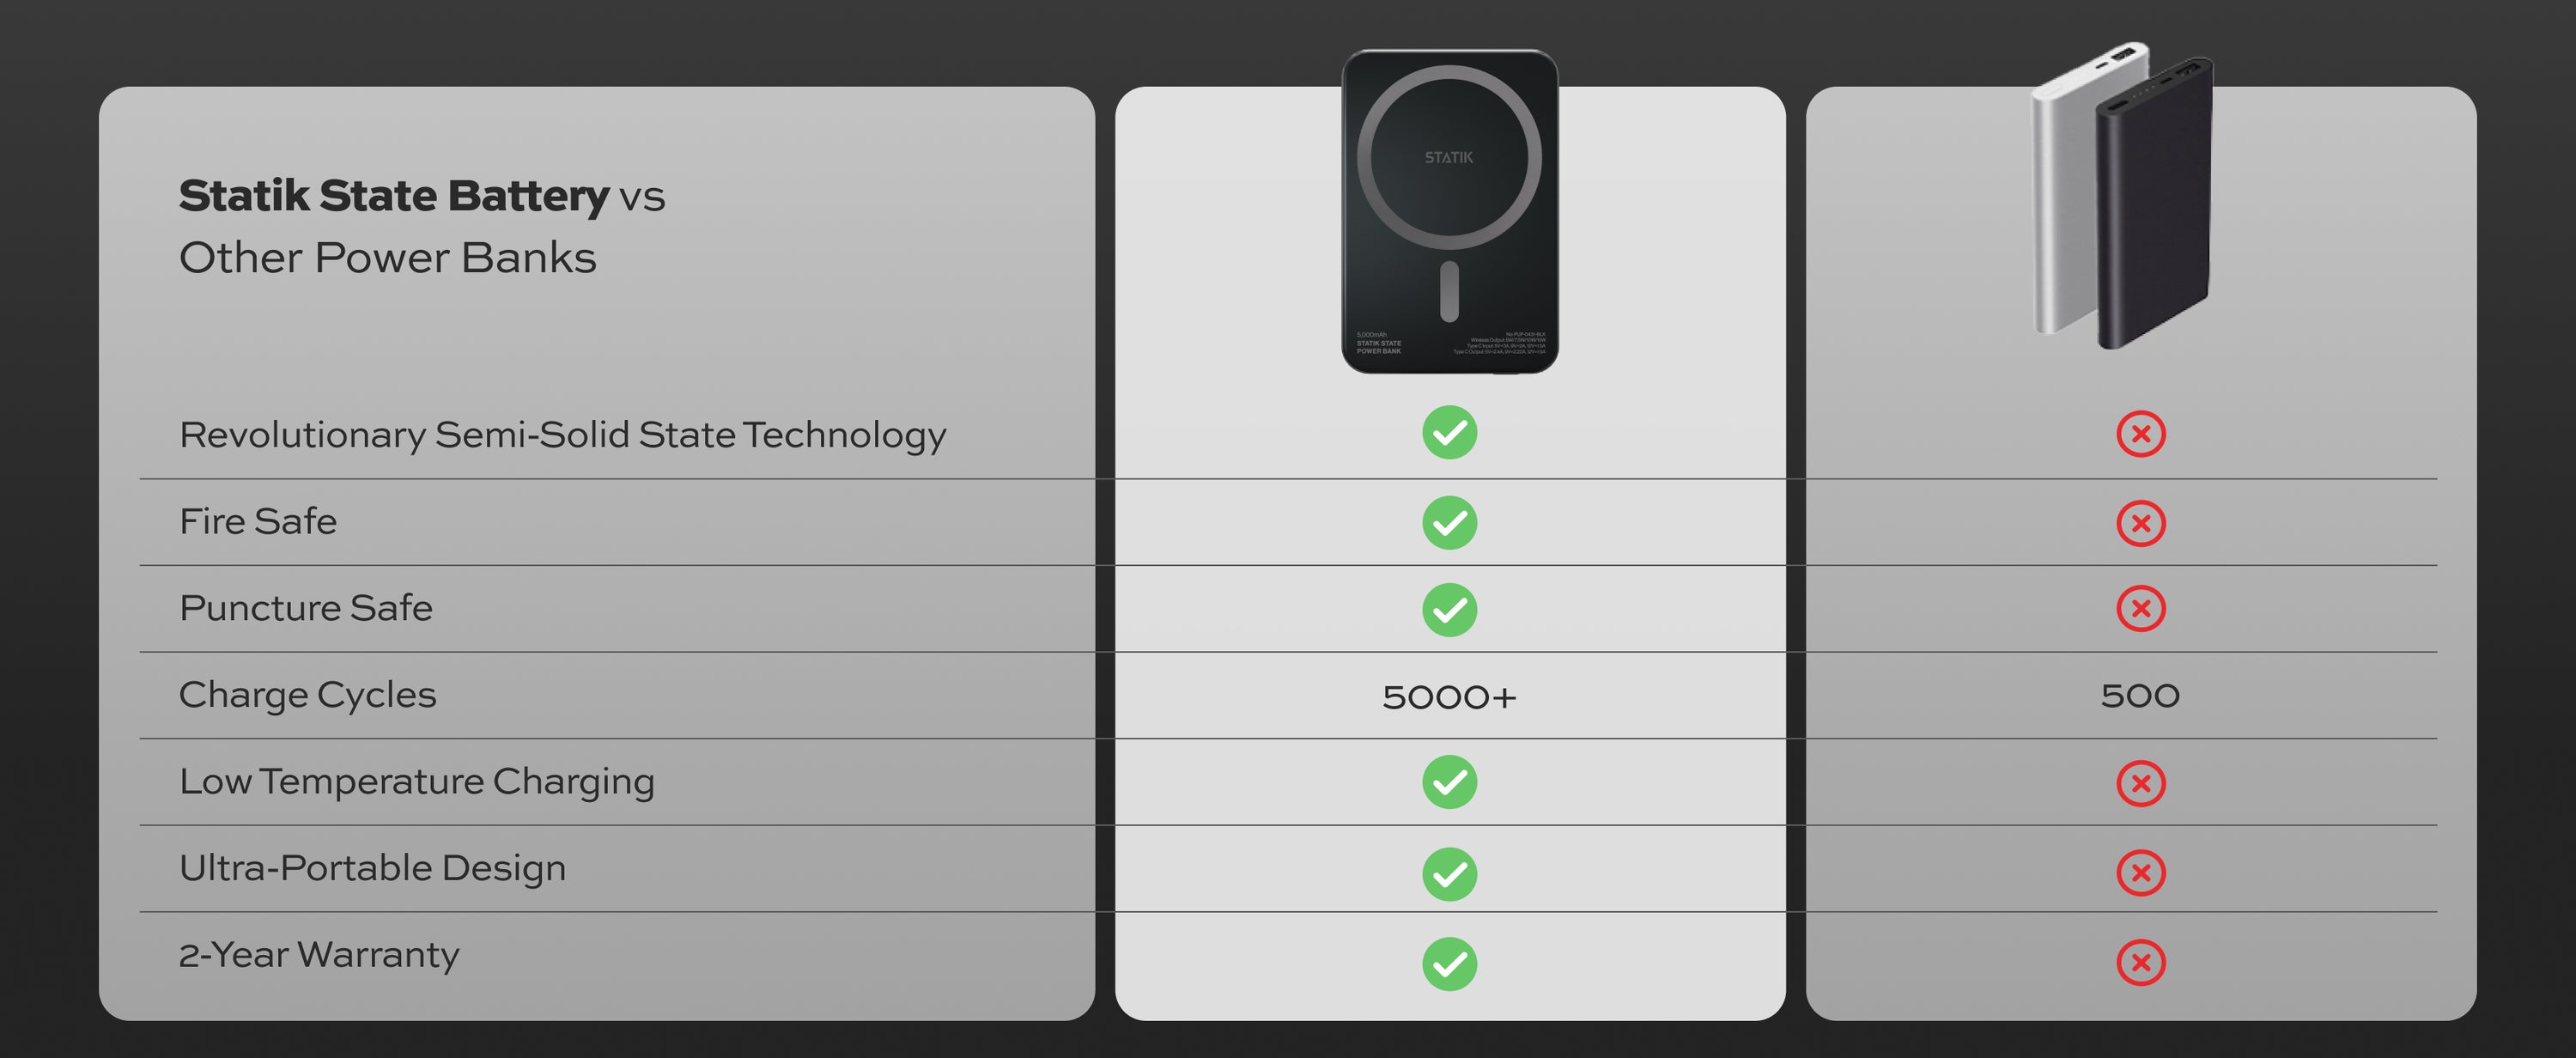Click the Revolutionary Semi-Solid State Technology label
Screen dimensions: 2576x1058
point(562,435)
